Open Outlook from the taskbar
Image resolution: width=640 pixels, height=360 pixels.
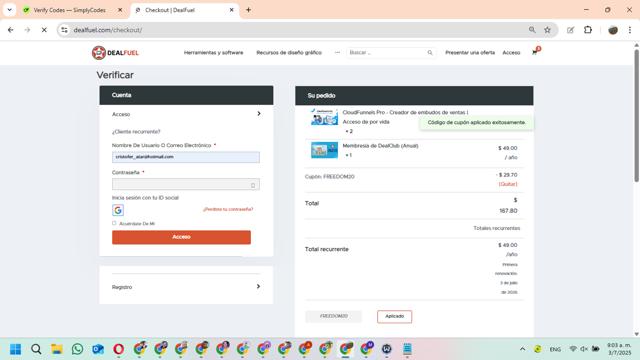[x=98, y=349]
